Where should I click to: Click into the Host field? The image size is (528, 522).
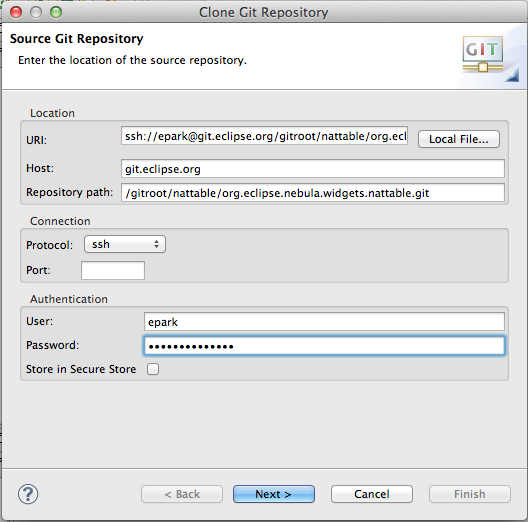click(313, 168)
